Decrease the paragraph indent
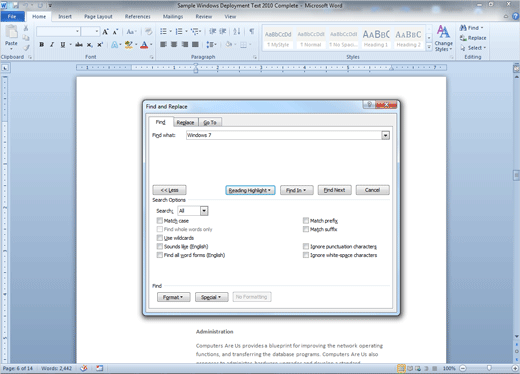The width and height of the screenshot is (520, 374). [x=213, y=32]
